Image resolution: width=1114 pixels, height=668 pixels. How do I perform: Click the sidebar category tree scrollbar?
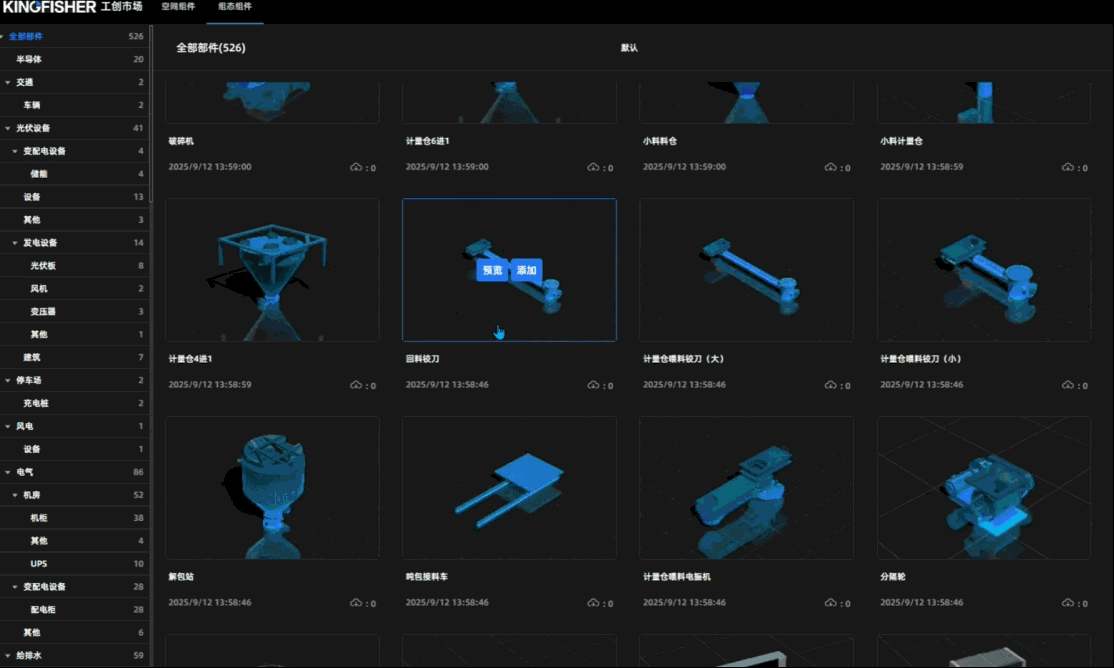pos(151,114)
